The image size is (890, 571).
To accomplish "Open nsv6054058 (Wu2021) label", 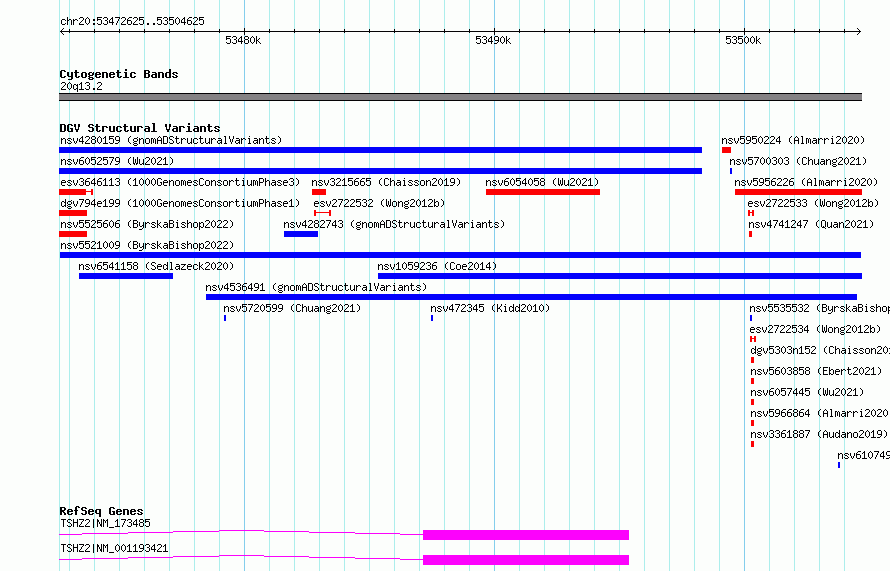I will [542, 182].
